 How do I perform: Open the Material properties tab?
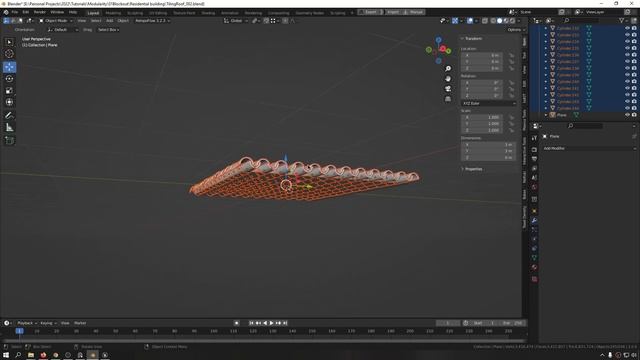(534, 267)
